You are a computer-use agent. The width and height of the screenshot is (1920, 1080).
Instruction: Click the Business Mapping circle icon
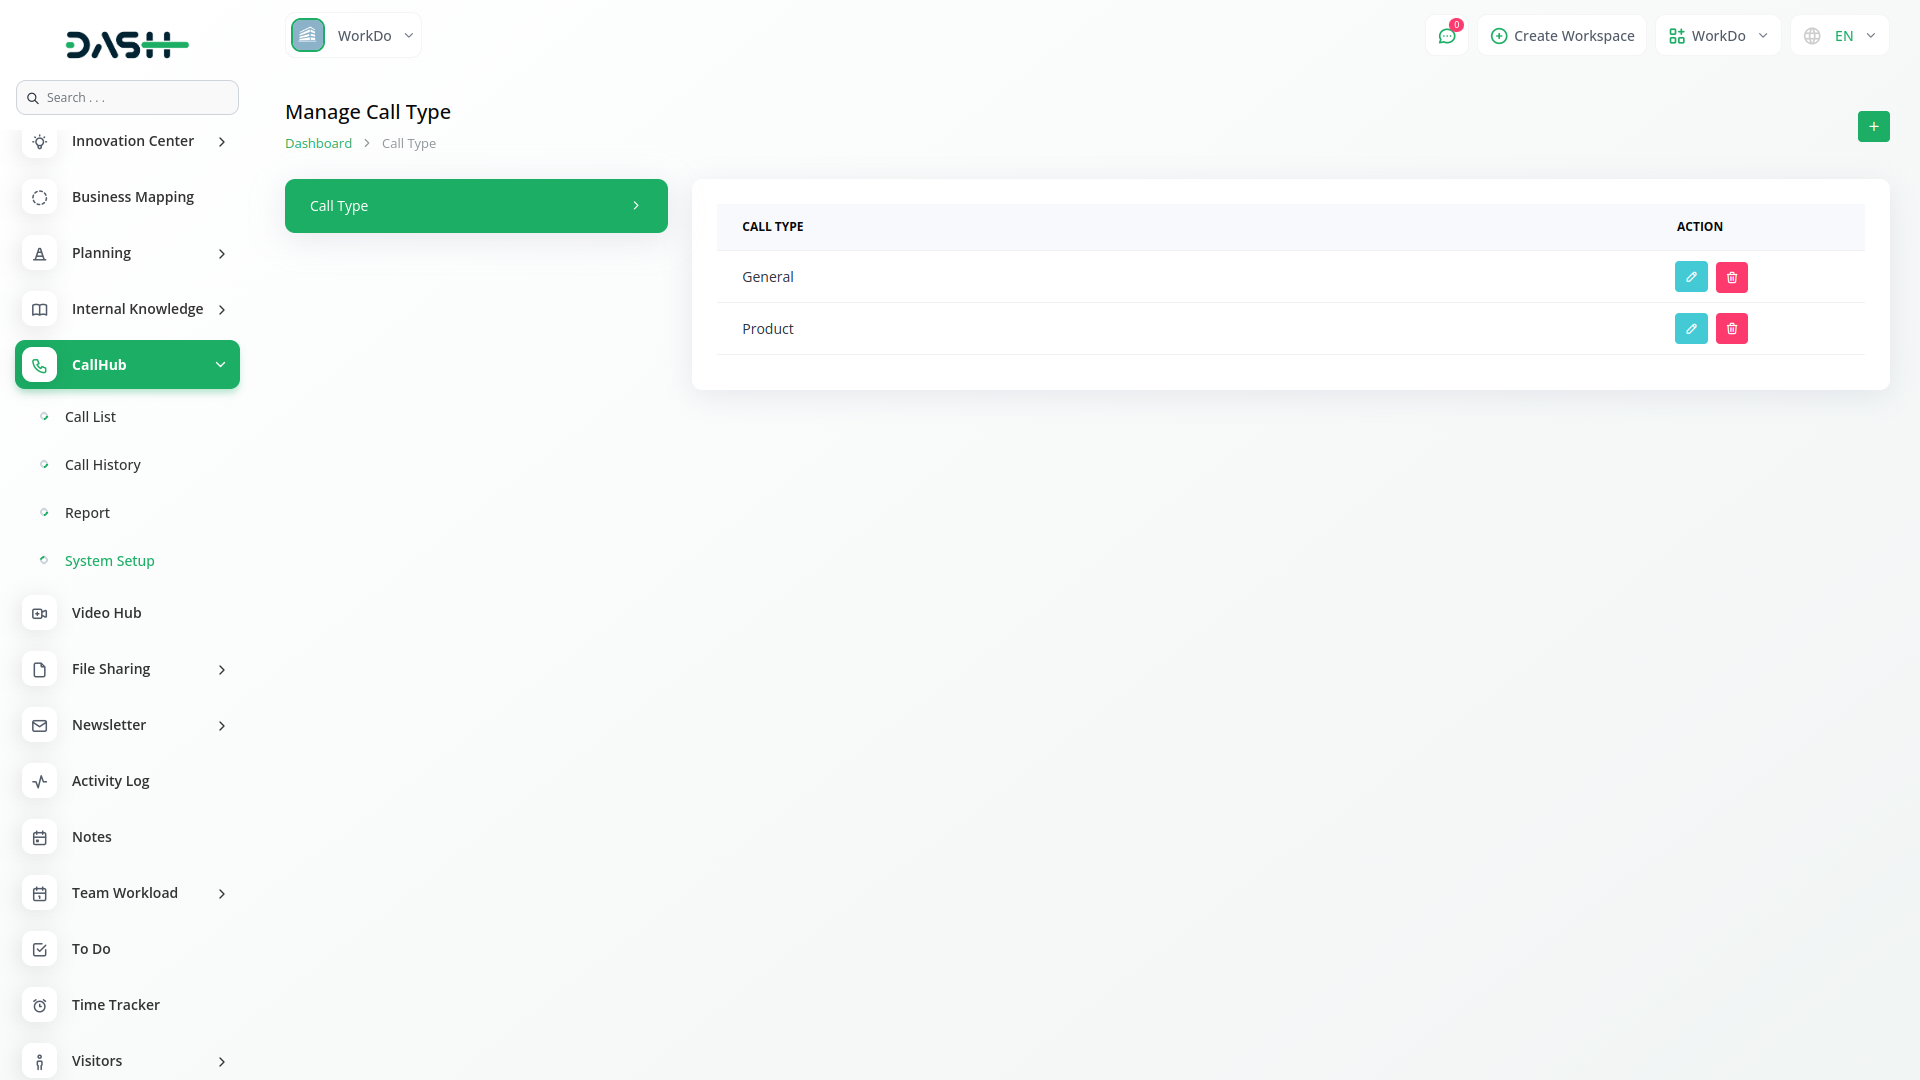click(39, 198)
